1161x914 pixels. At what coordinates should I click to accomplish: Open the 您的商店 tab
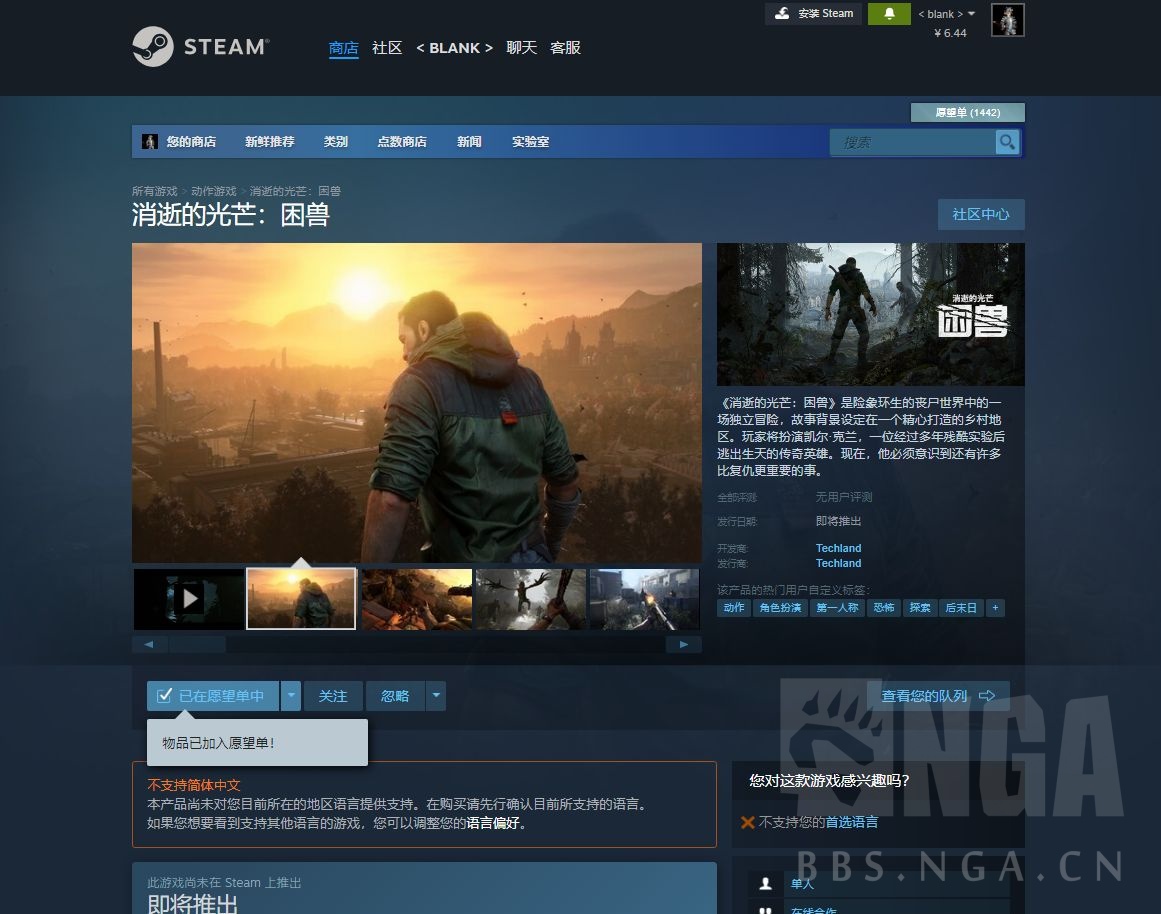pos(191,141)
